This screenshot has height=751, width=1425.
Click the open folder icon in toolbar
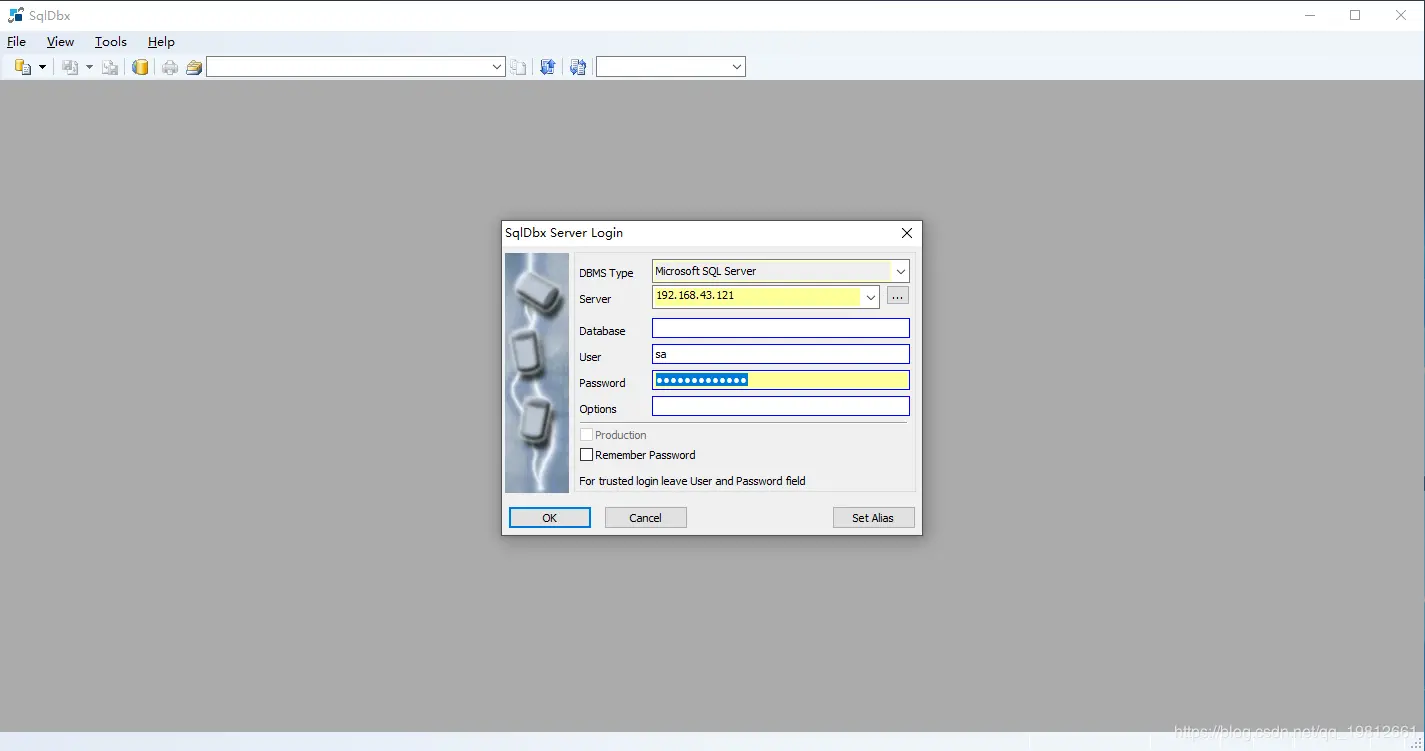pyautogui.click(x=194, y=67)
